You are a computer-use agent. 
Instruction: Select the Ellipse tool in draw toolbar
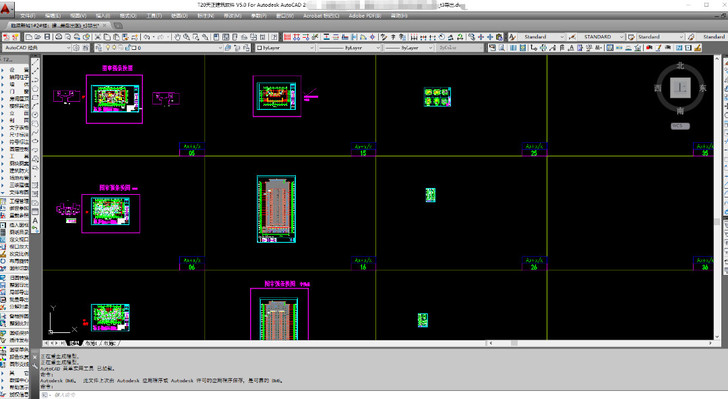35,142
